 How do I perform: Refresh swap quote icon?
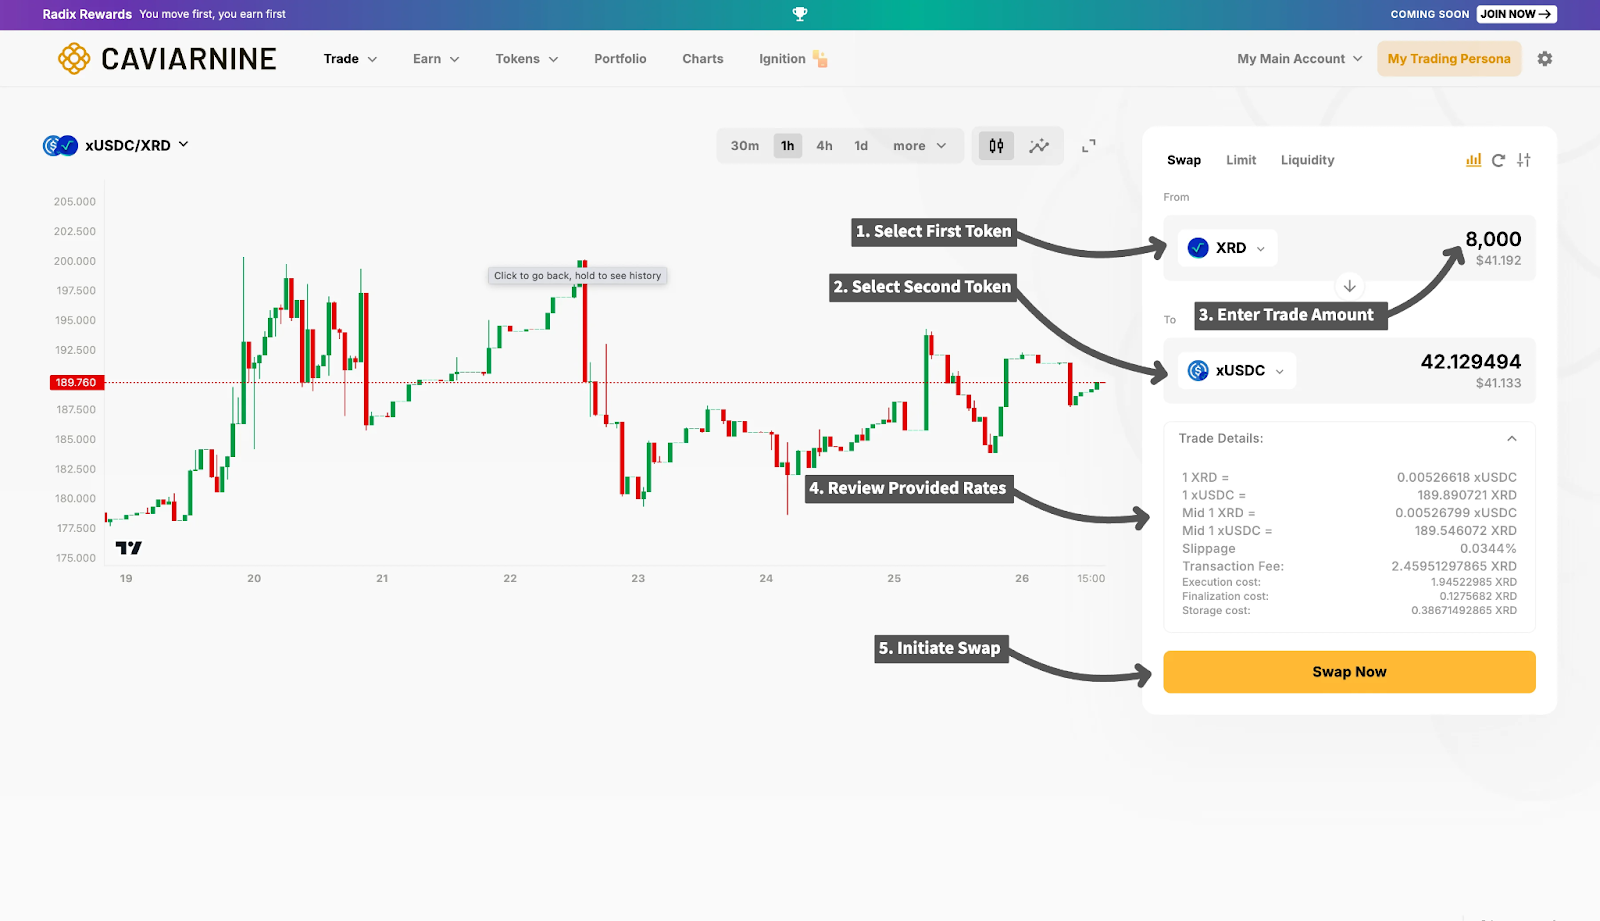[x=1498, y=160]
